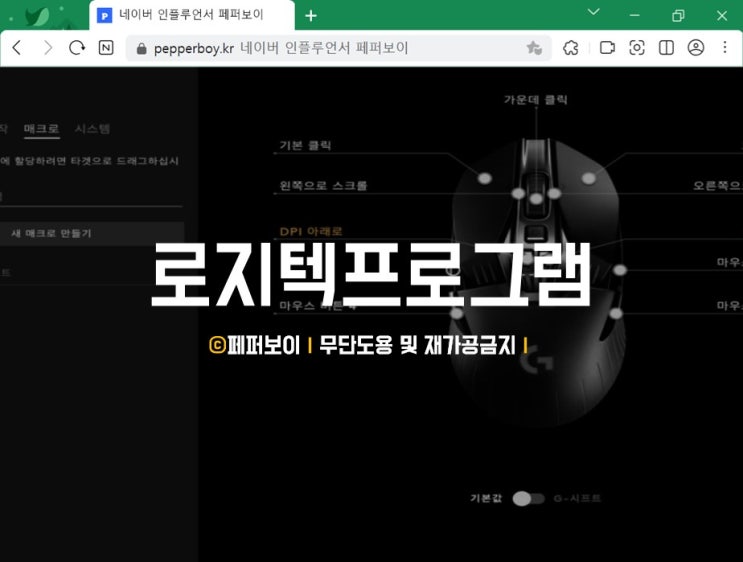Viewport: 743px width, 562px height.
Task: Click 새 매크로 만들기 button
Action: 92,233
